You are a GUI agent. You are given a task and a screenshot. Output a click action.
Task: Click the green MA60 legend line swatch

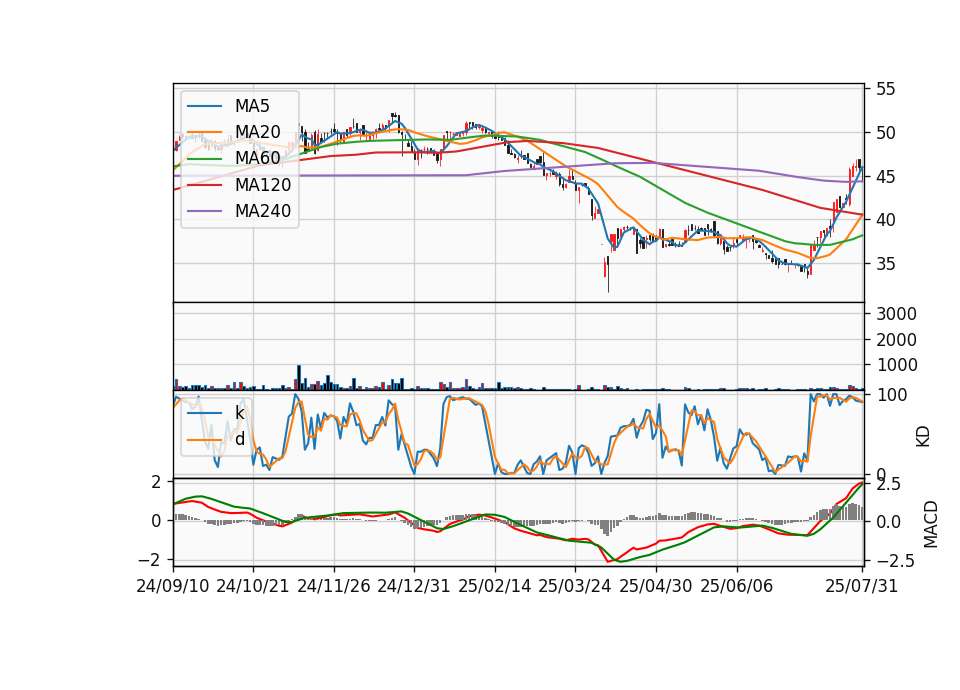(204, 159)
